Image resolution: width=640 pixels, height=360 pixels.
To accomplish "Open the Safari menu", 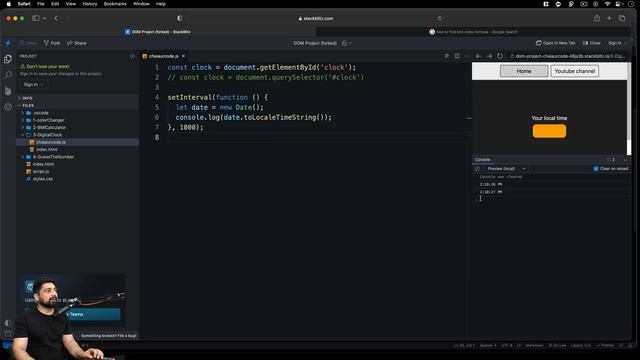I will pos(24,4).
